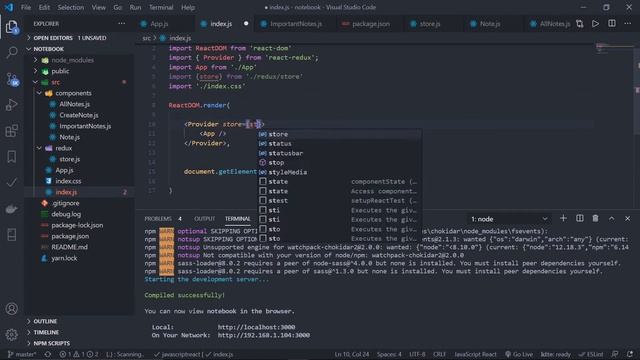This screenshot has height=360, width=640.
Task: Open the Terminal menu
Action: [x=161, y=7]
